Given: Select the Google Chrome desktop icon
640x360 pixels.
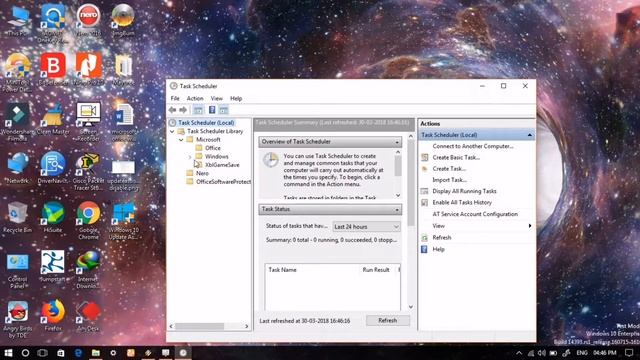Looking at the screenshot, I should point(88,220).
